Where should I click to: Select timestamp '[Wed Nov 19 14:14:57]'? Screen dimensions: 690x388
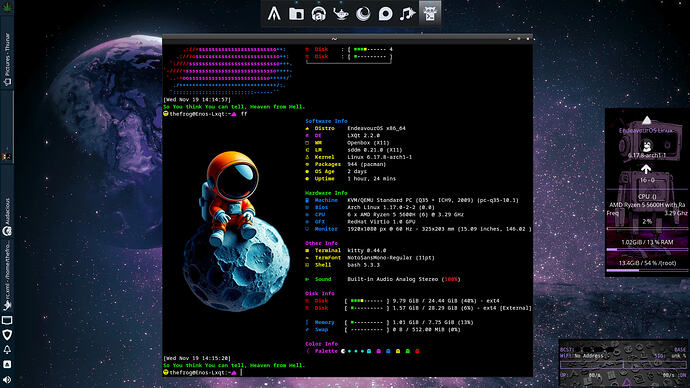point(197,100)
